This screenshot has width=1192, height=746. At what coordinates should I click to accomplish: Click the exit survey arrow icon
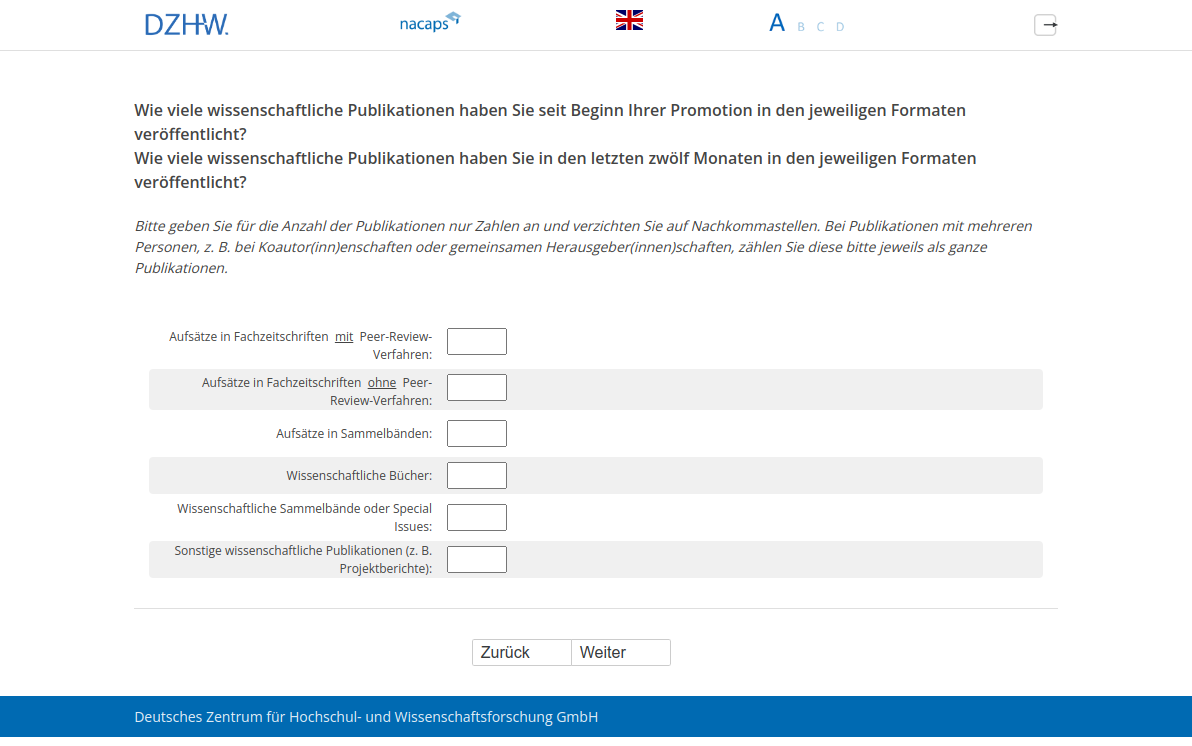1045,25
